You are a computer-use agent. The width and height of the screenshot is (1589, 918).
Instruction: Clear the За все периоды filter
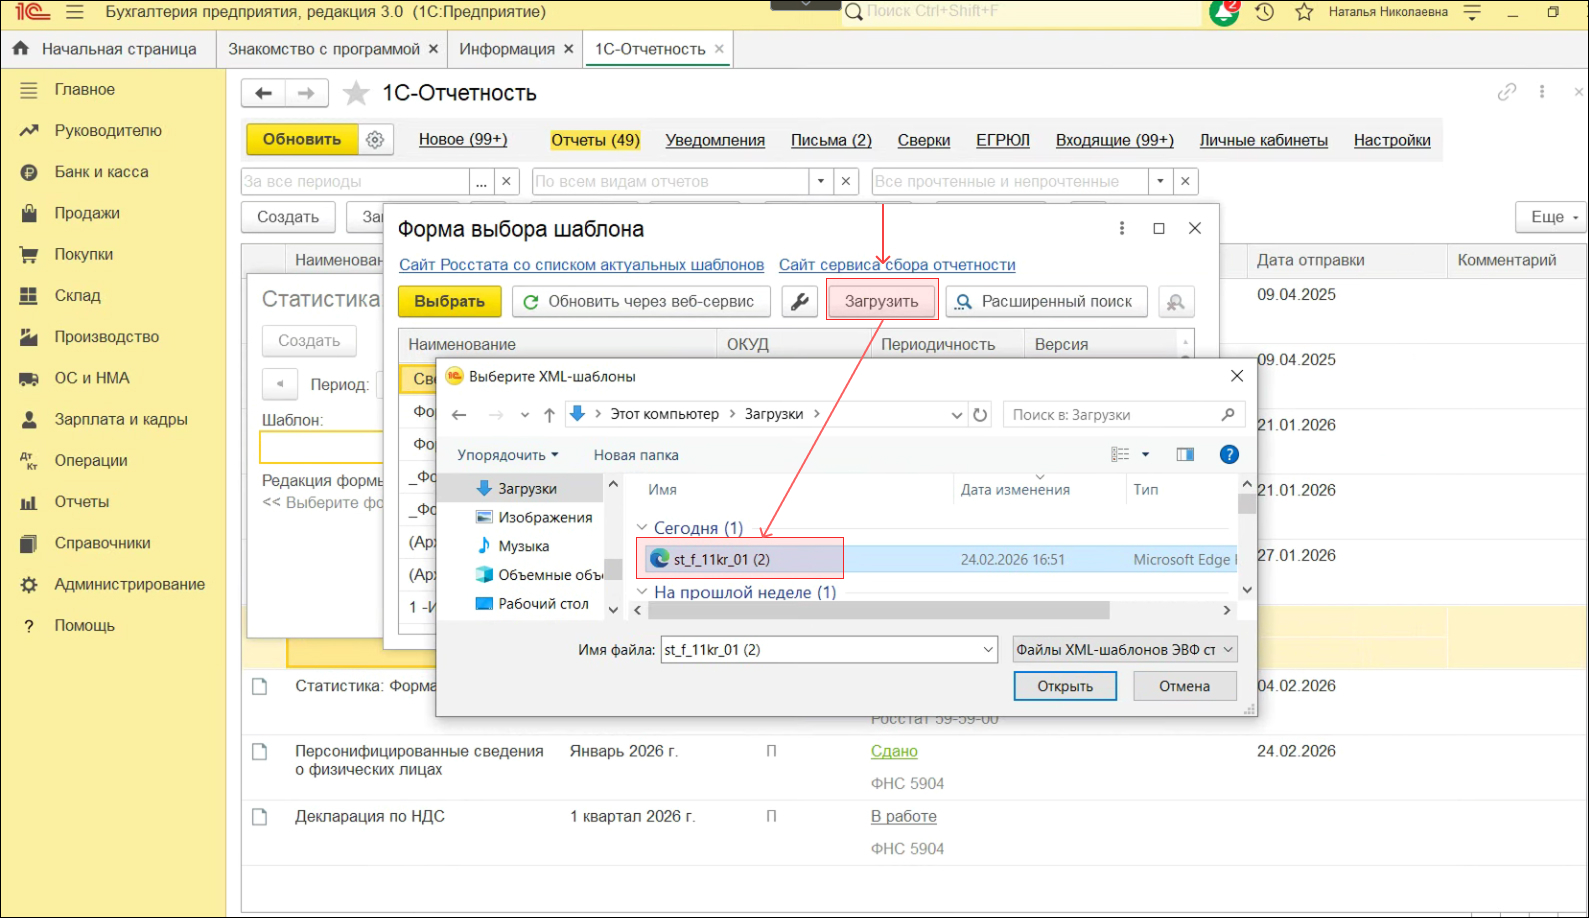point(507,181)
